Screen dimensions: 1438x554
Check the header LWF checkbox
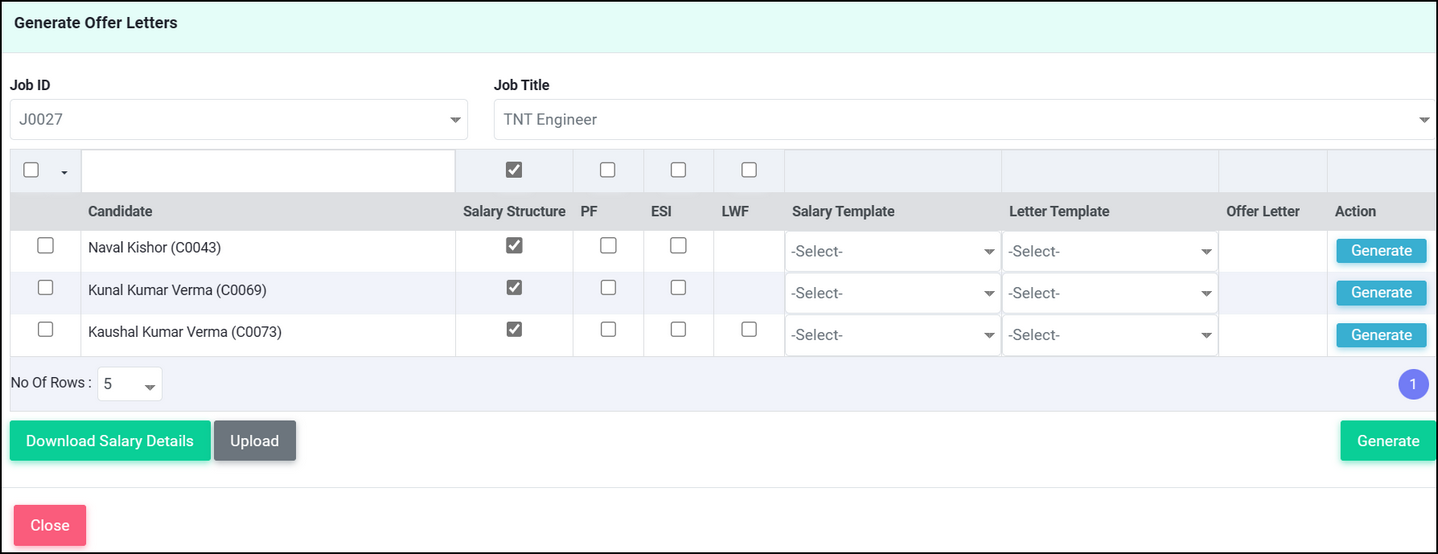click(749, 170)
